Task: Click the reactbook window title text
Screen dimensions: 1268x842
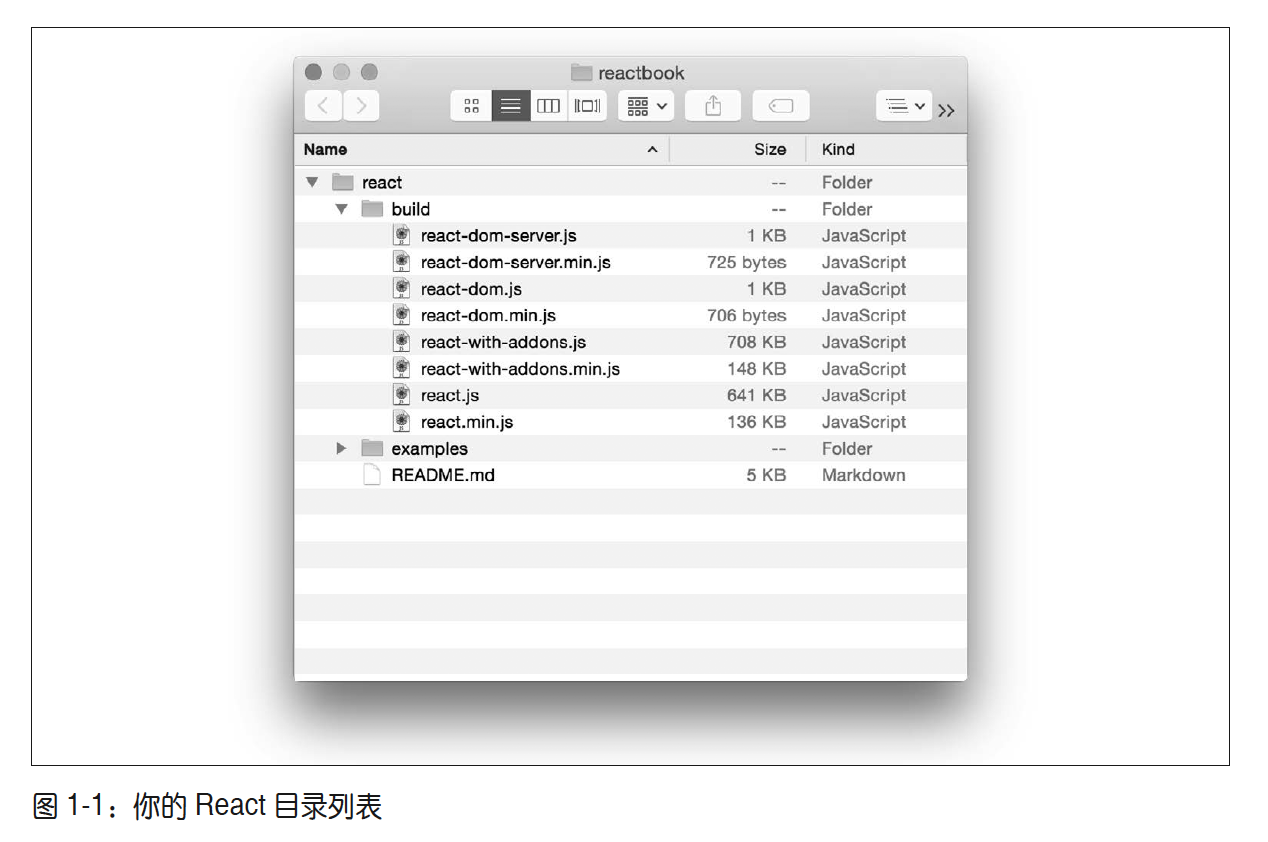Action: 641,73
